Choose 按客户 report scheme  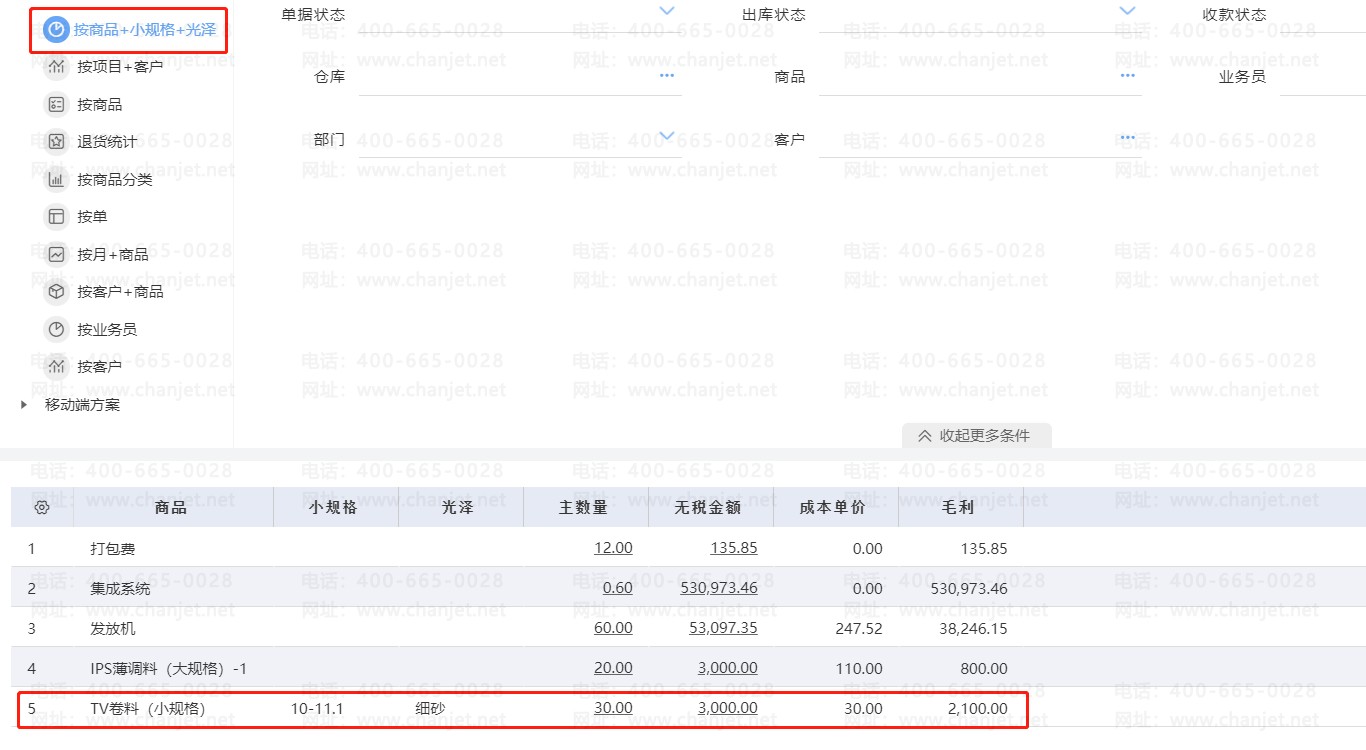click(99, 366)
